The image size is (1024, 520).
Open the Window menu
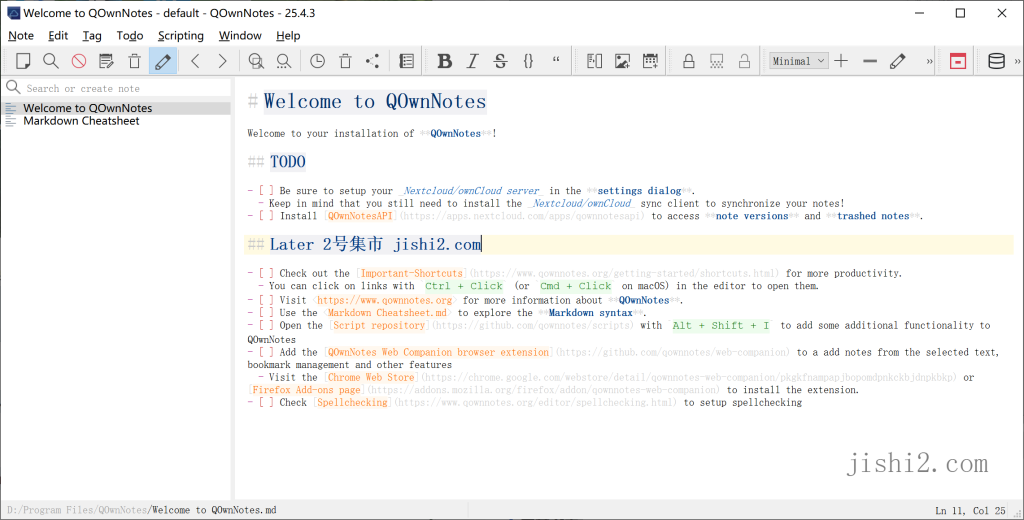click(x=240, y=35)
